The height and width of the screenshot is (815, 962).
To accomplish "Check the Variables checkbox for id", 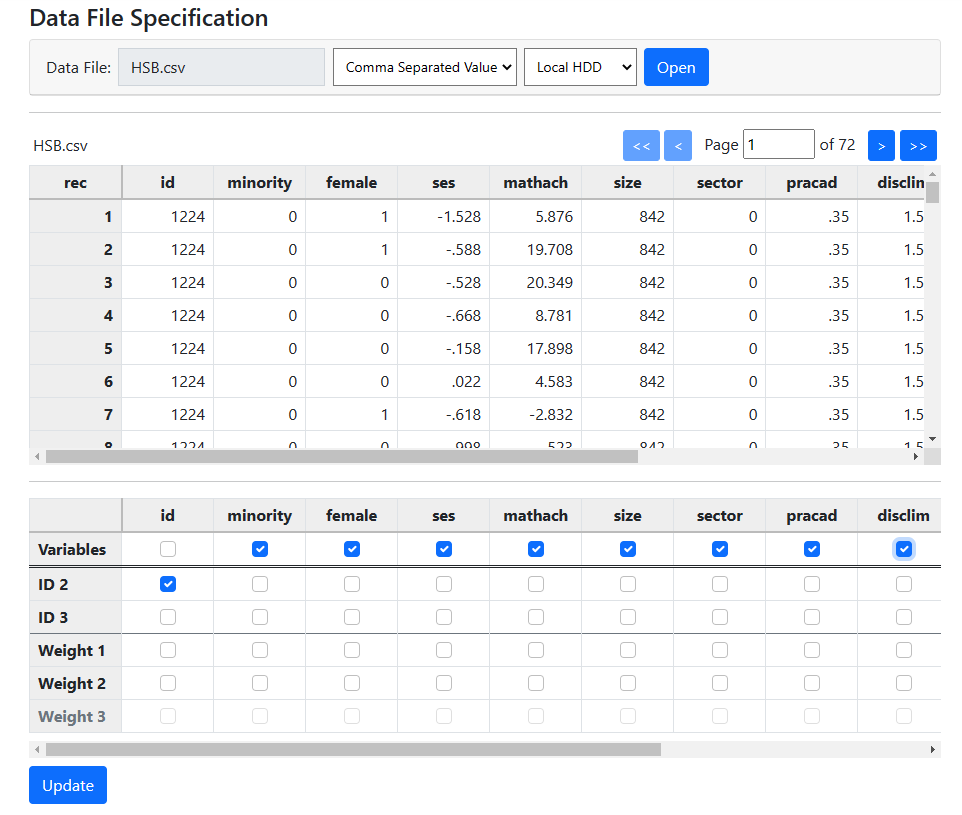I will [168, 549].
